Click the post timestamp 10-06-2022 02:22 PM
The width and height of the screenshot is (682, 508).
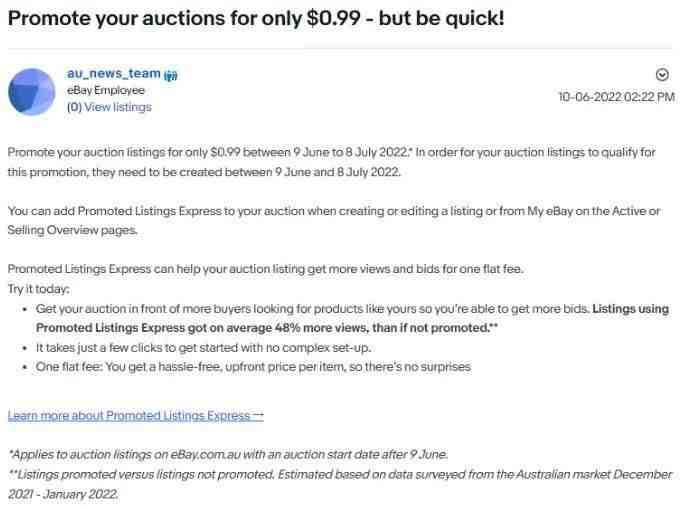pyautogui.click(x=616, y=97)
